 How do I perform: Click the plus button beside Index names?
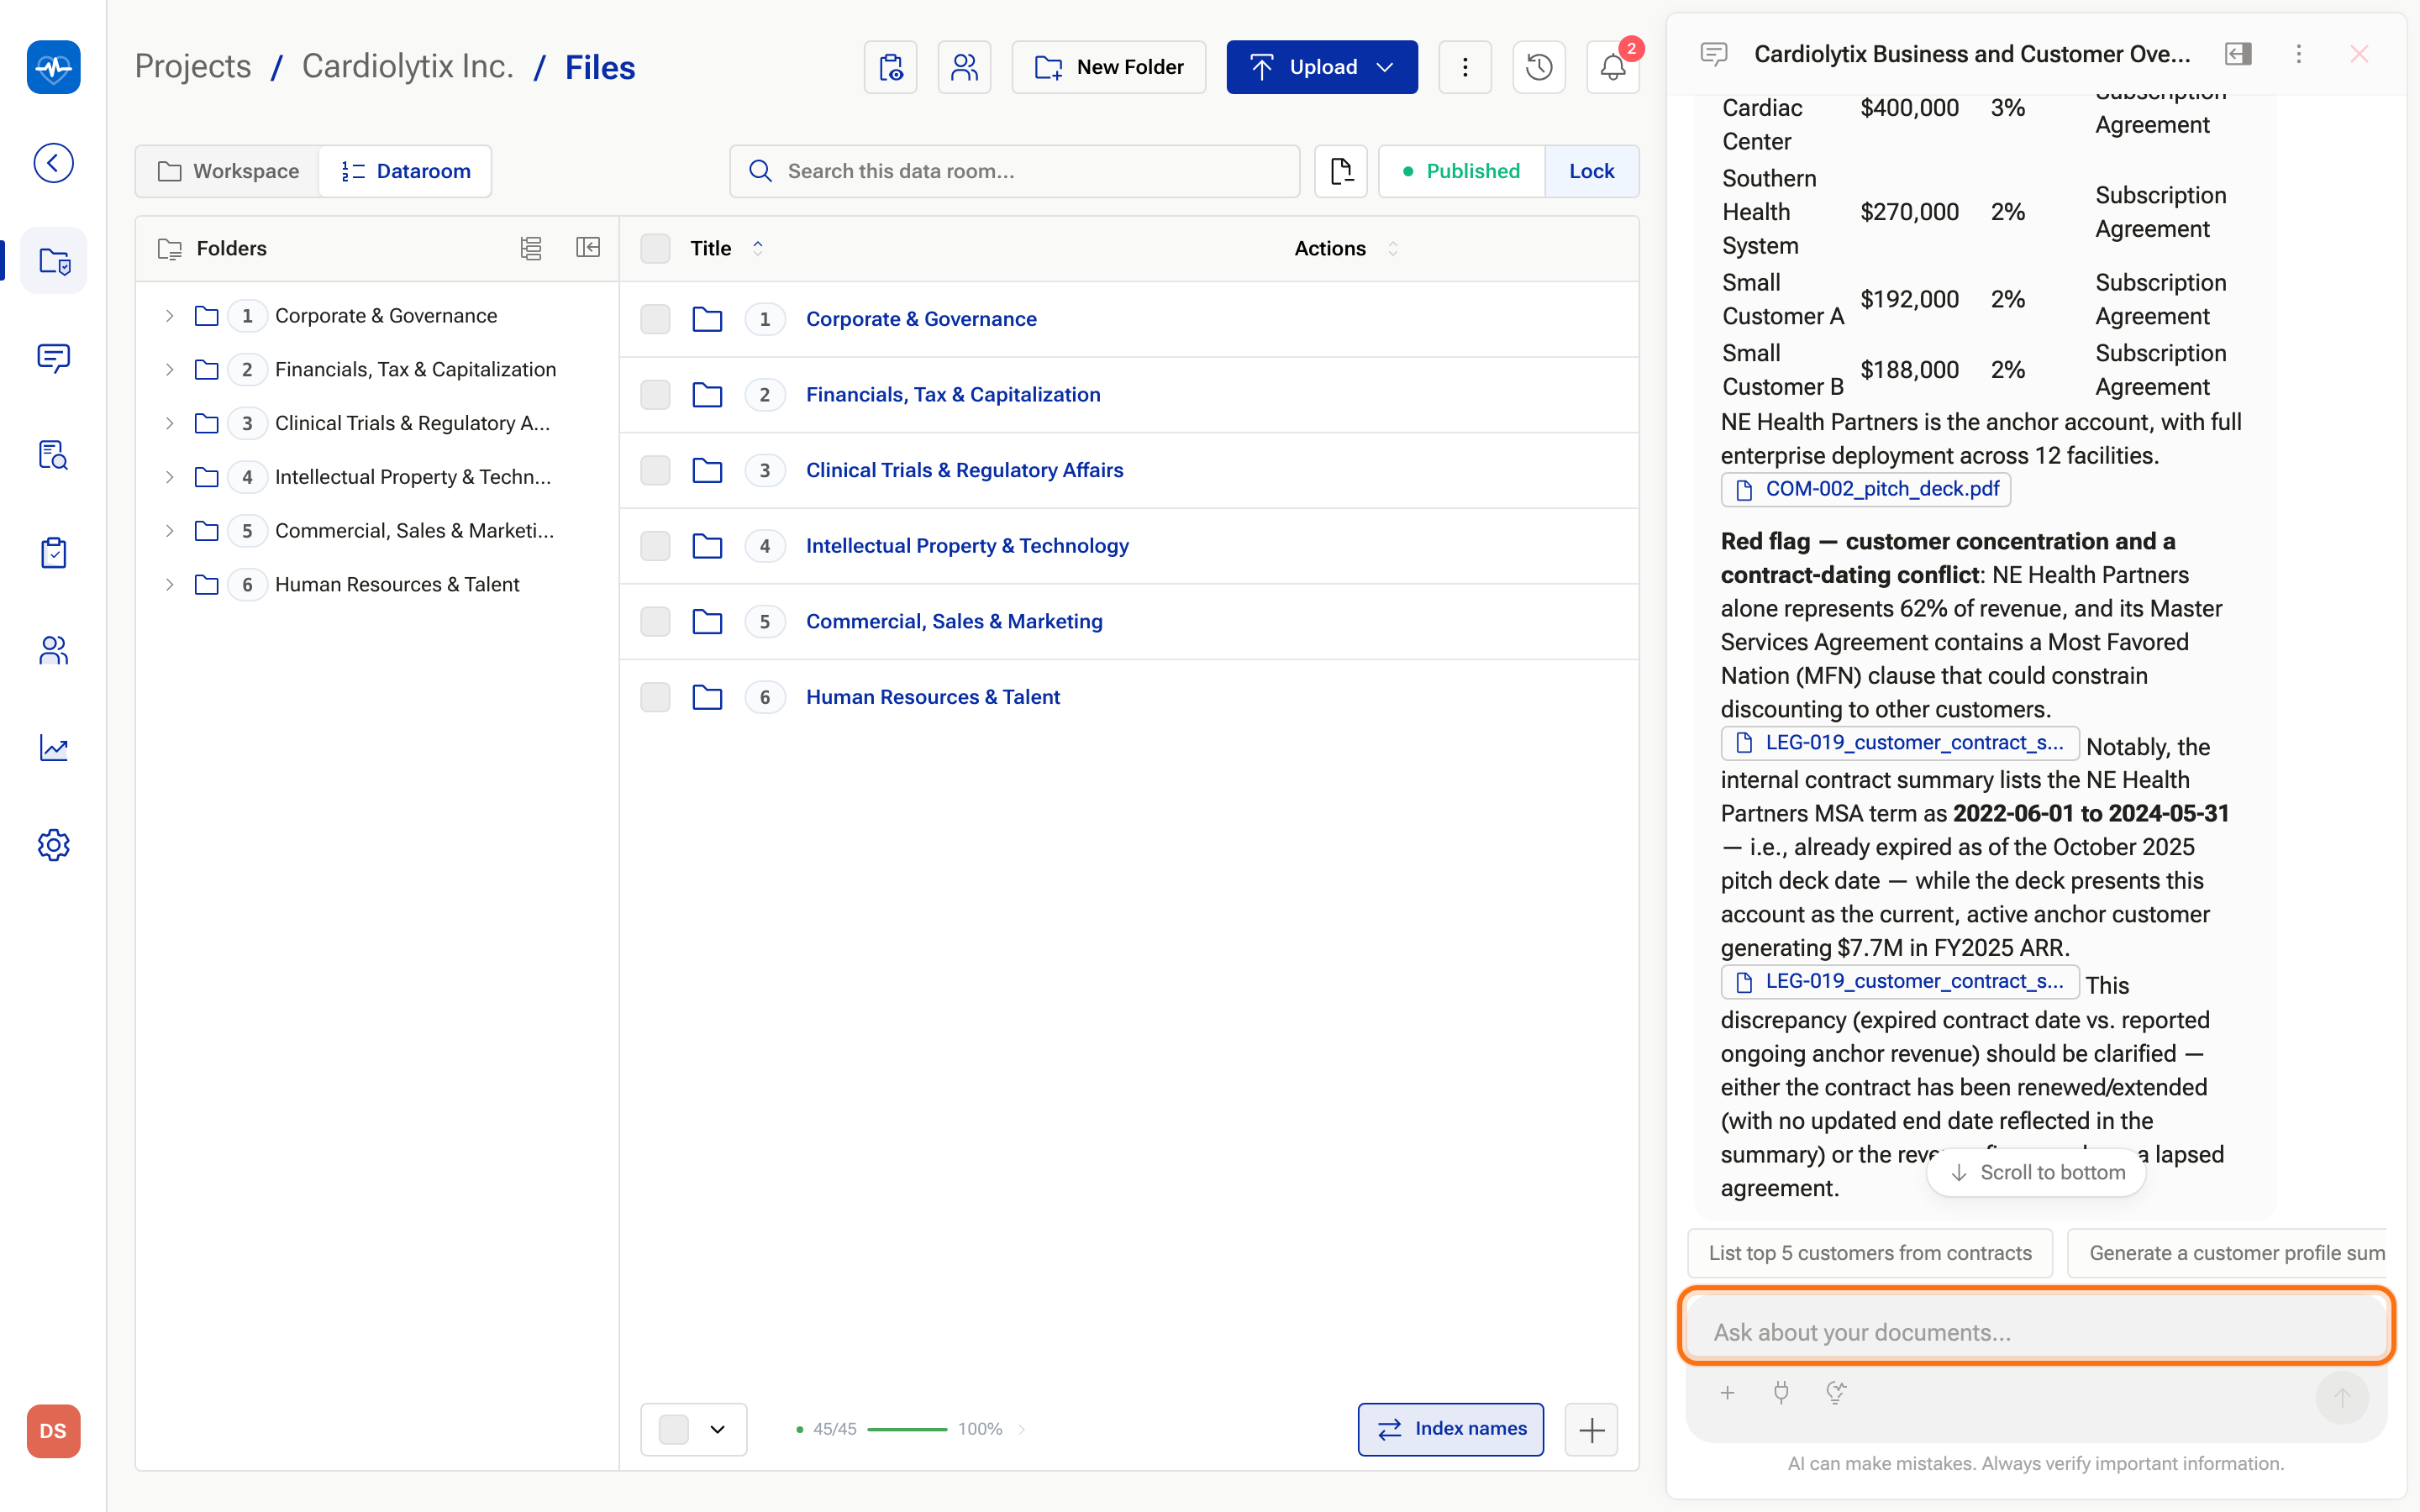(1591, 1429)
